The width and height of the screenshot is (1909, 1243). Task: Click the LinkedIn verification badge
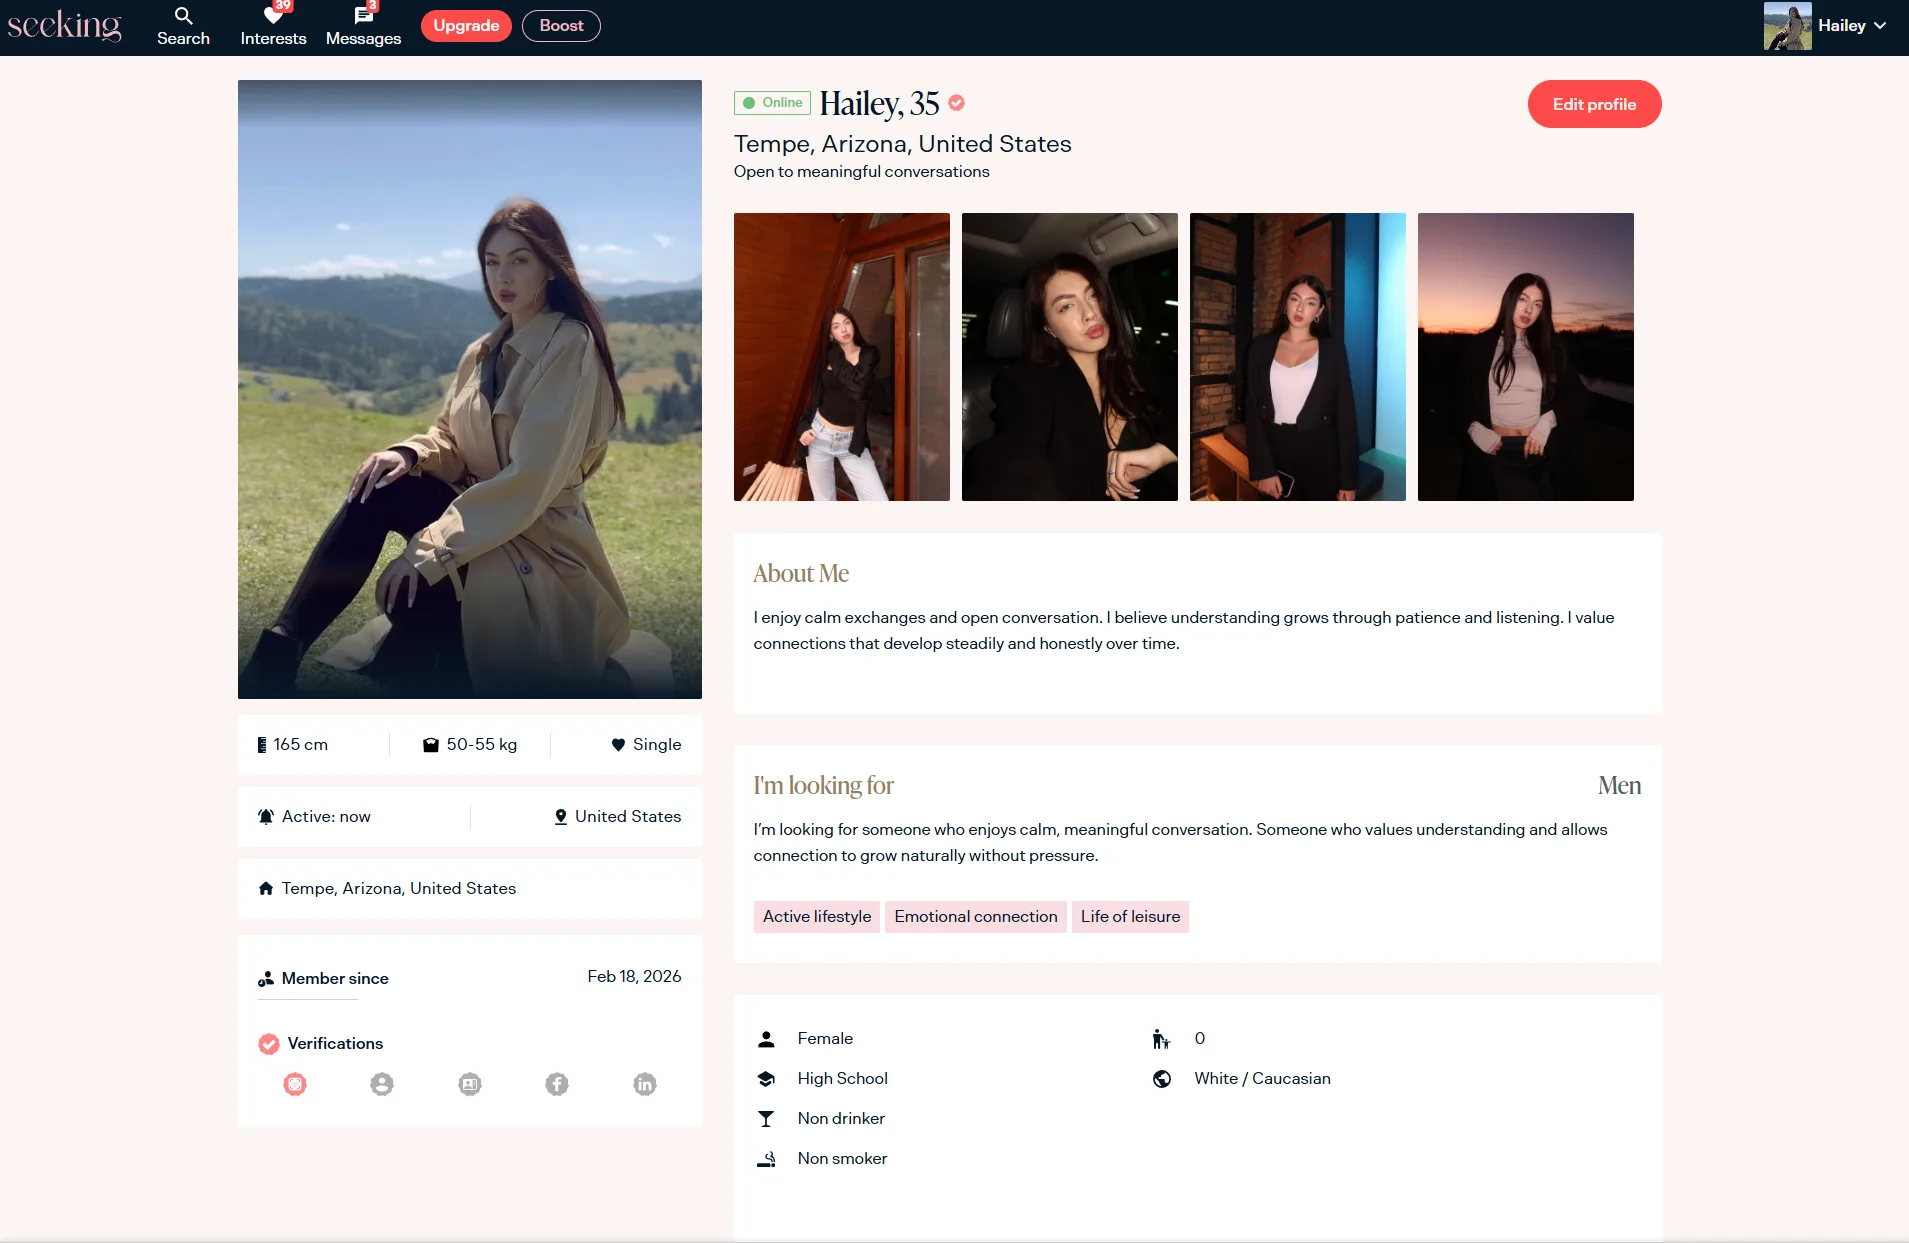click(x=645, y=1084)
